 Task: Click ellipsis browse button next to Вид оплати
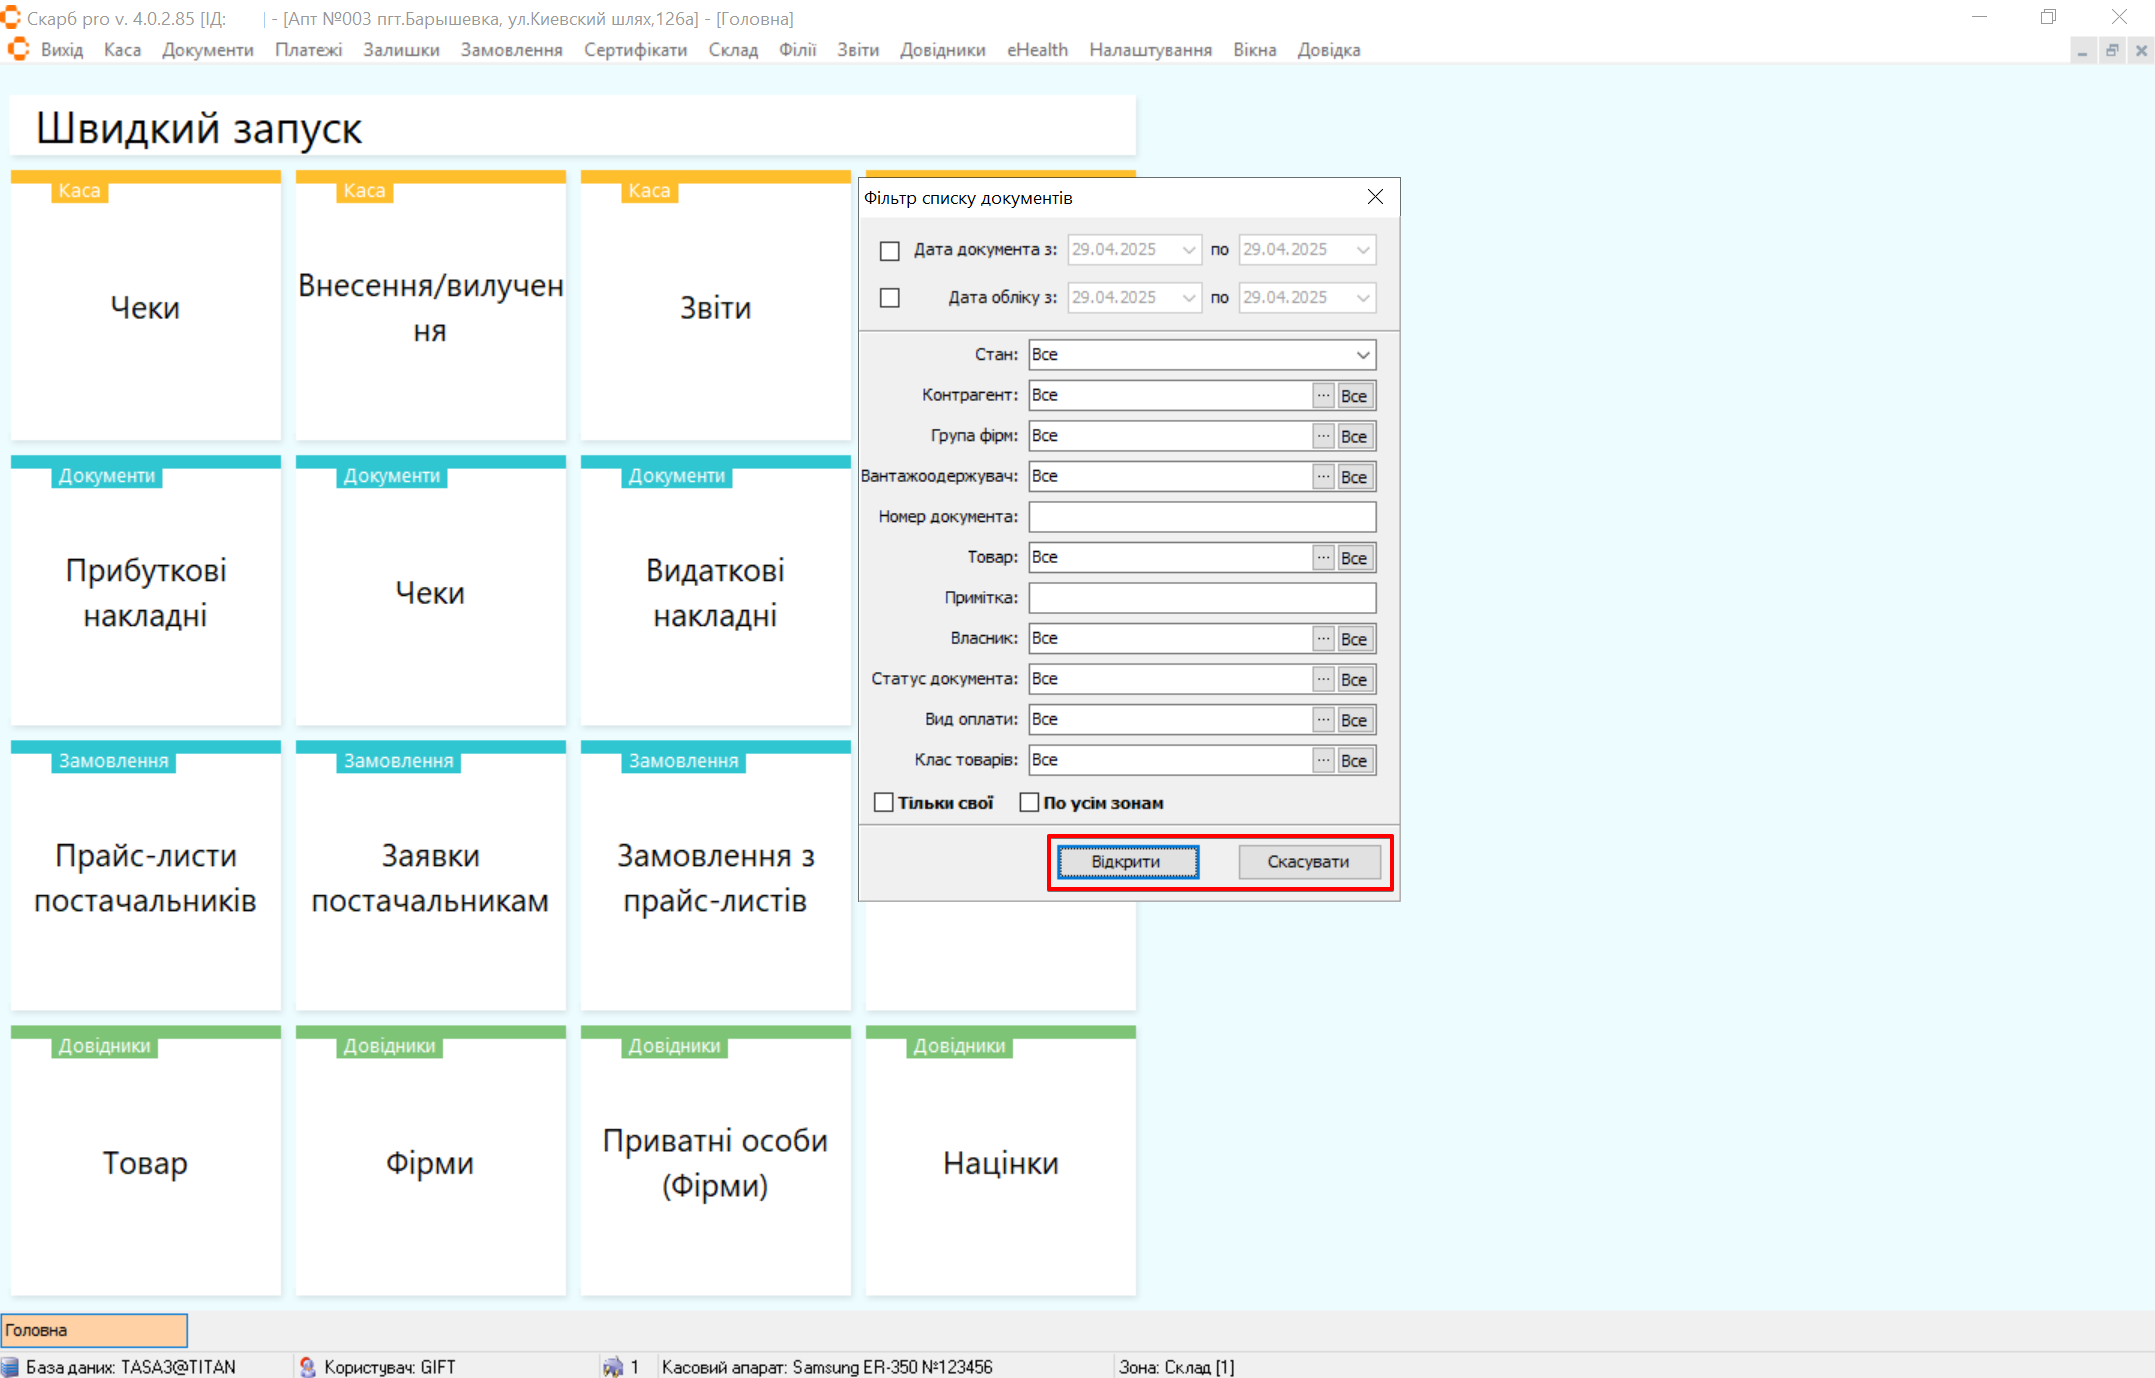(1323, 720)
